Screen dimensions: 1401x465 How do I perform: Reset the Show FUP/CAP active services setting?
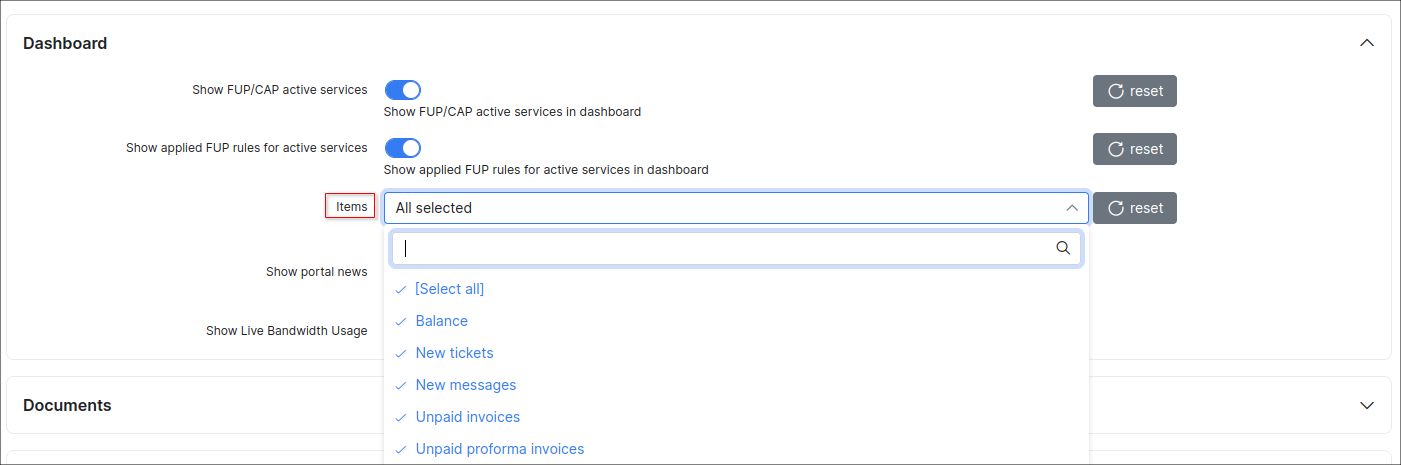point(1134,91)
